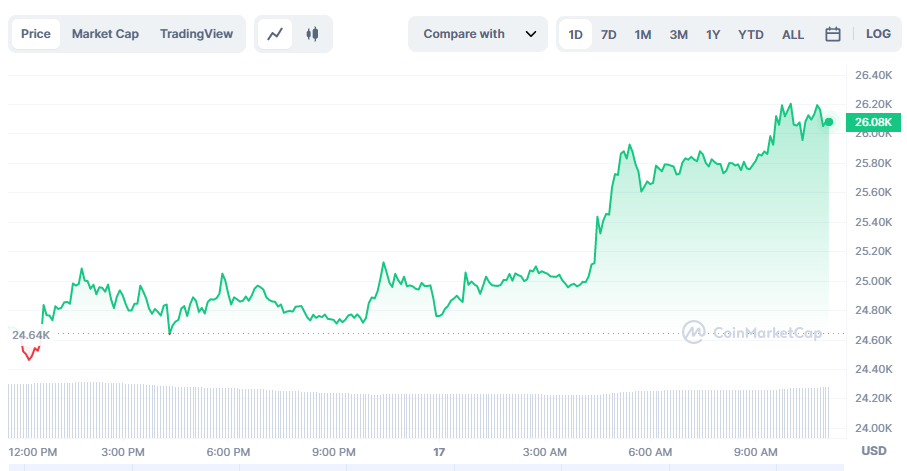Switch to candlestick chart view

point(312,34)
